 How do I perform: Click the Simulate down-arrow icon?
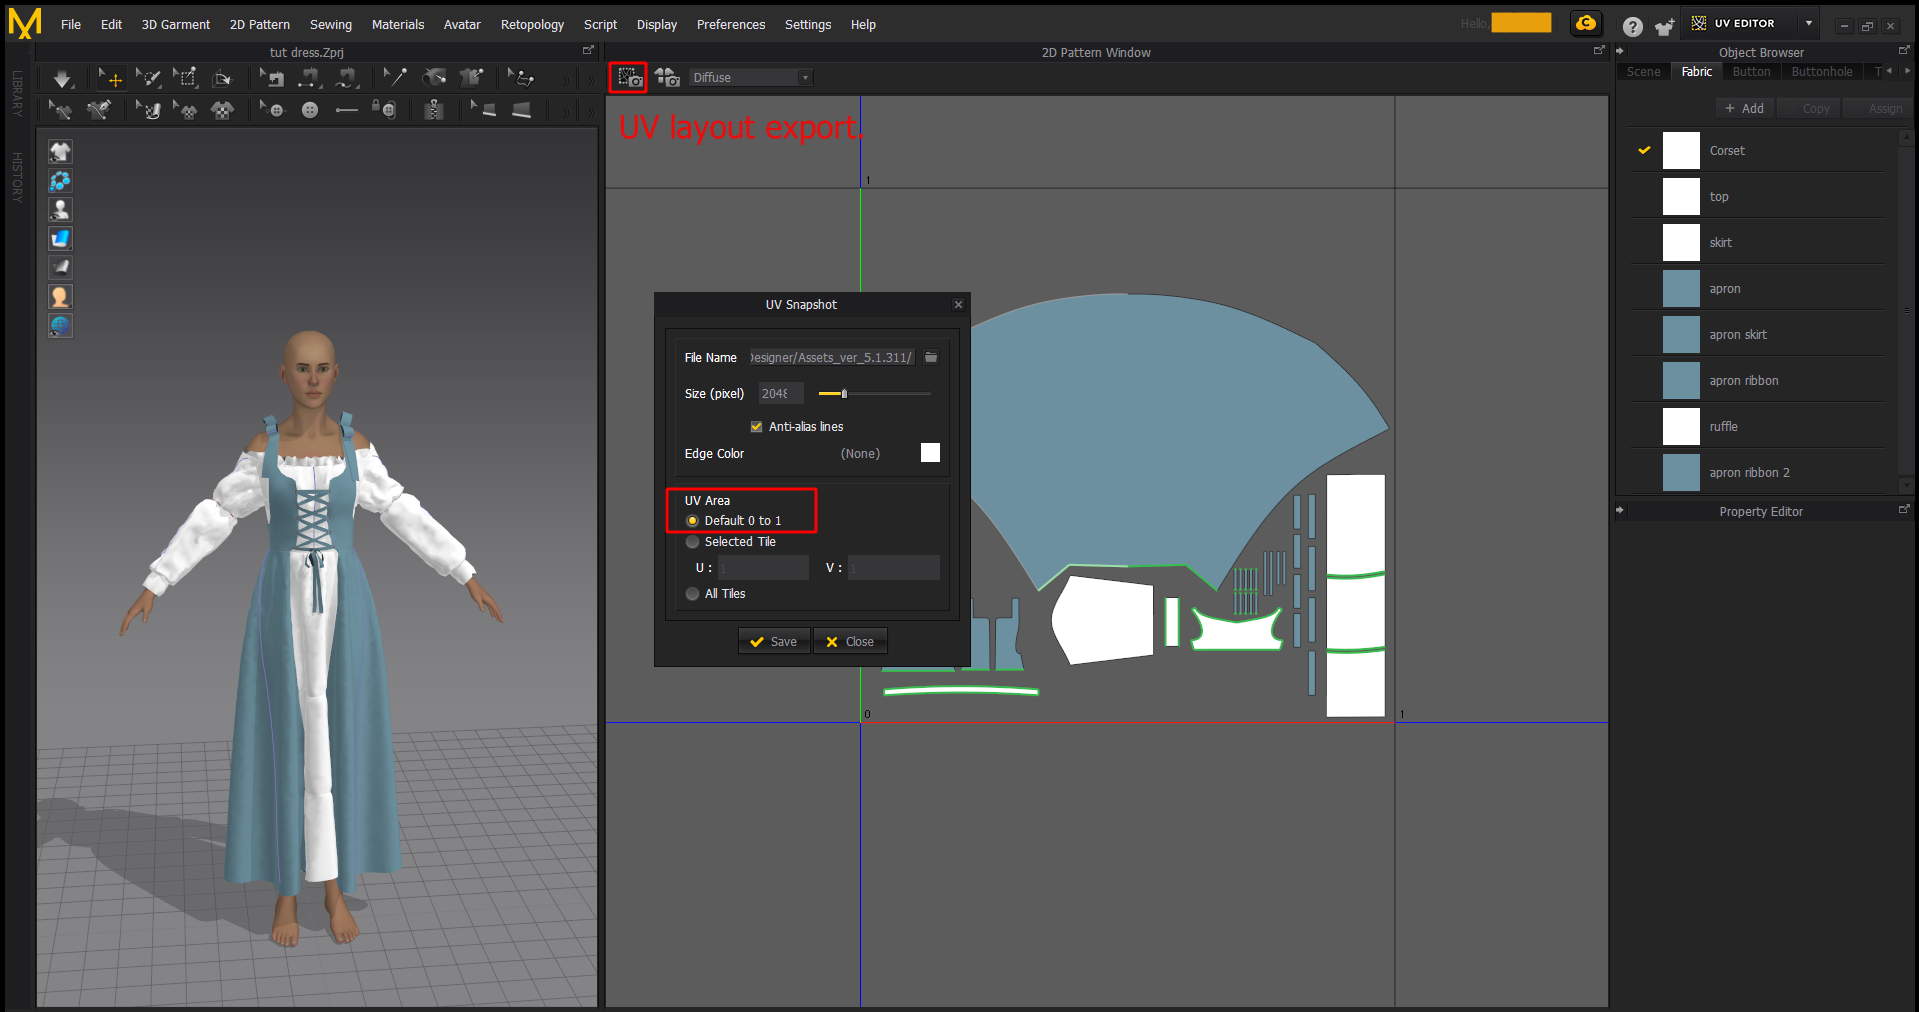(x=62, y=78)
